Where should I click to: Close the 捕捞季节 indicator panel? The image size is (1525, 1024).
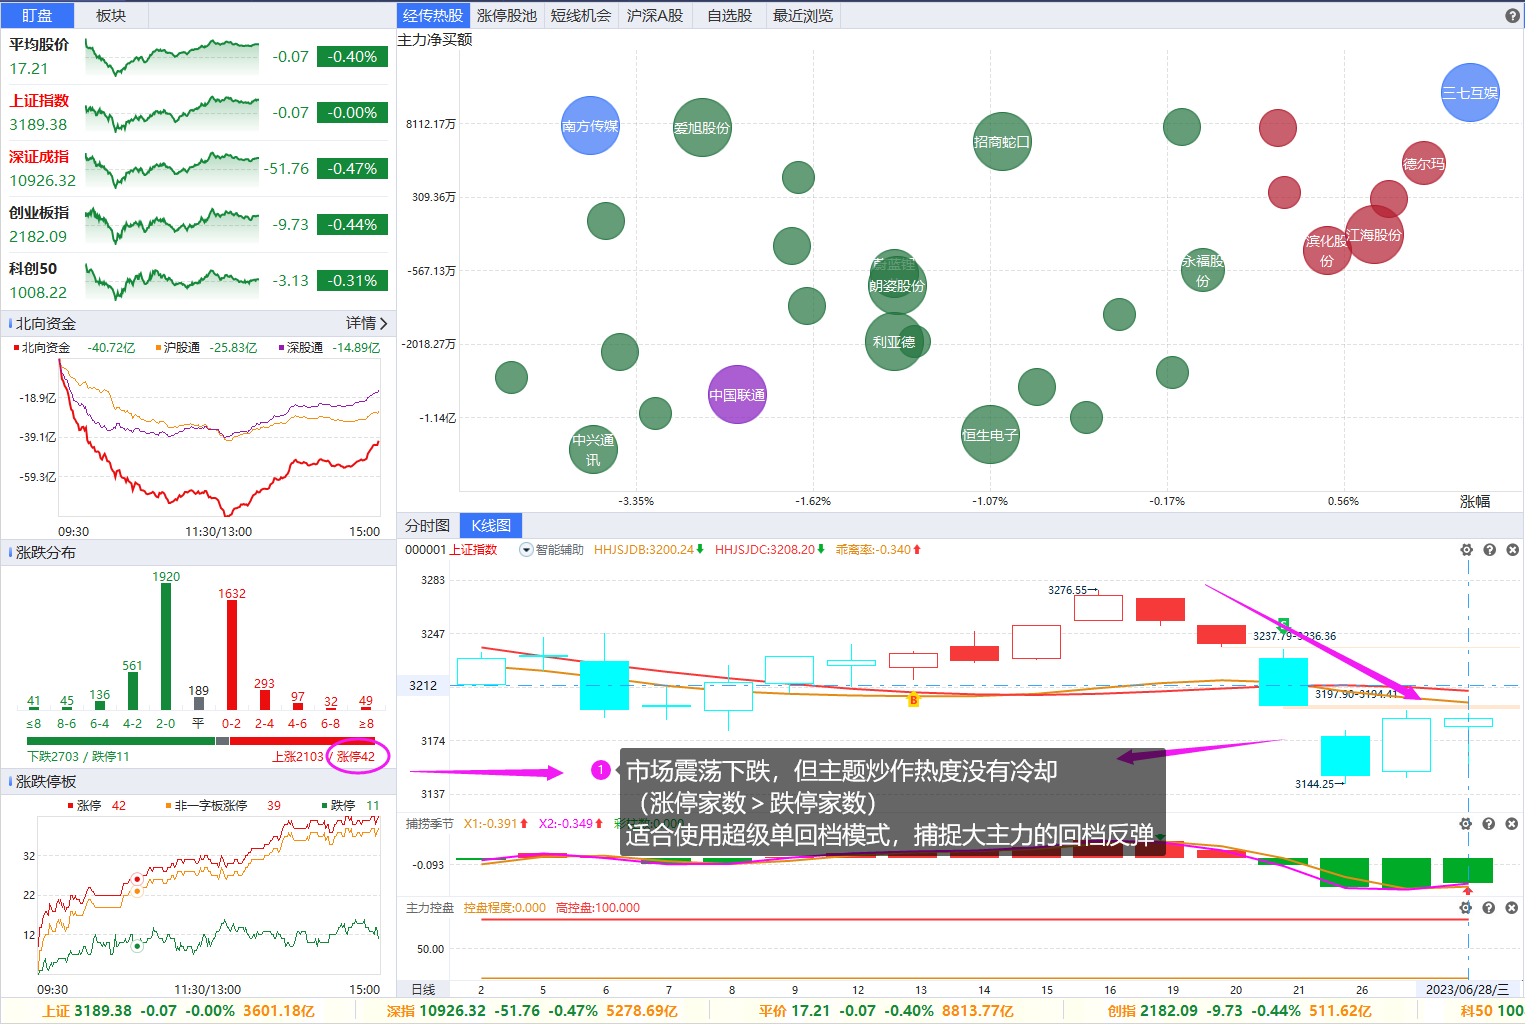tap(1511, 824)
